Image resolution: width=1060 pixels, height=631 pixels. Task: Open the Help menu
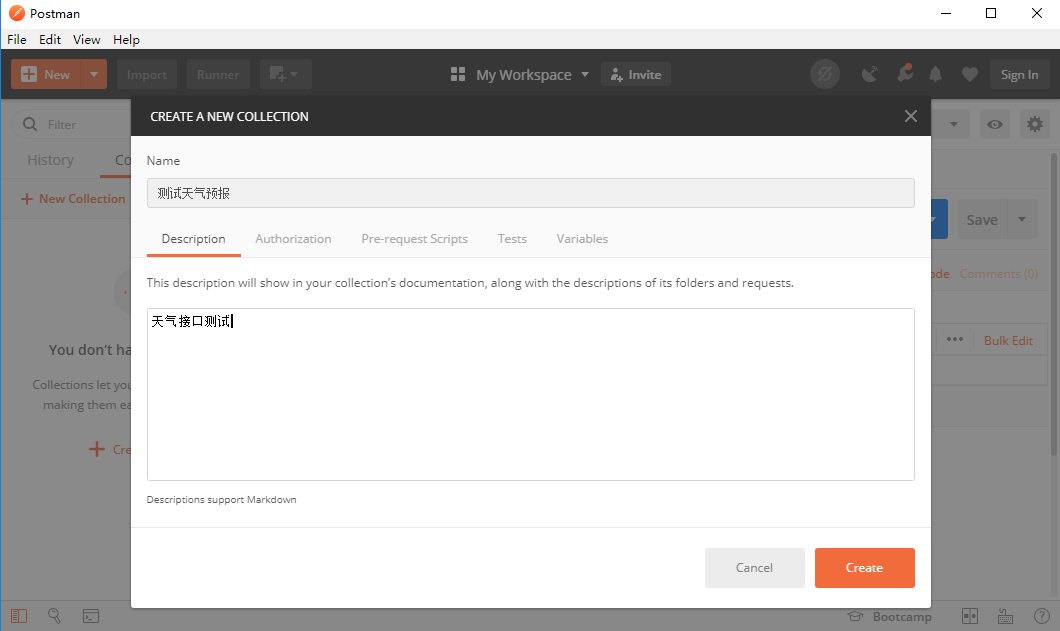pos(126,39)
